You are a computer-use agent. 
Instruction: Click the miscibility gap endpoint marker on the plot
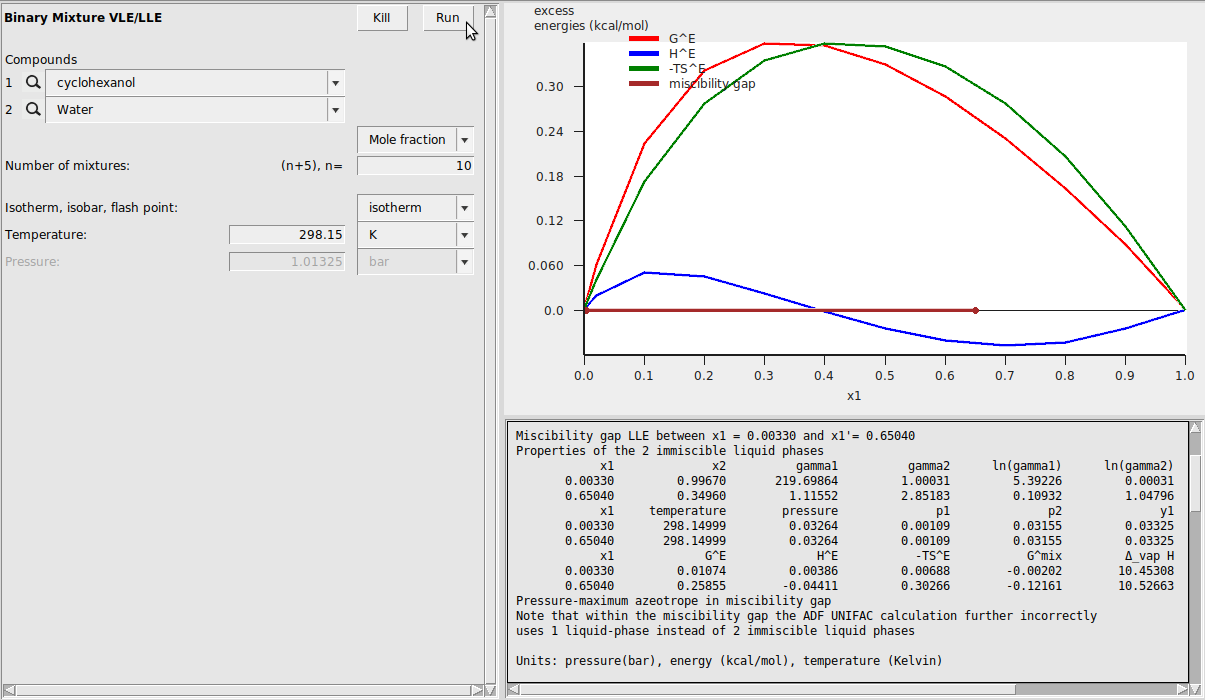click(x=975, y=311)
